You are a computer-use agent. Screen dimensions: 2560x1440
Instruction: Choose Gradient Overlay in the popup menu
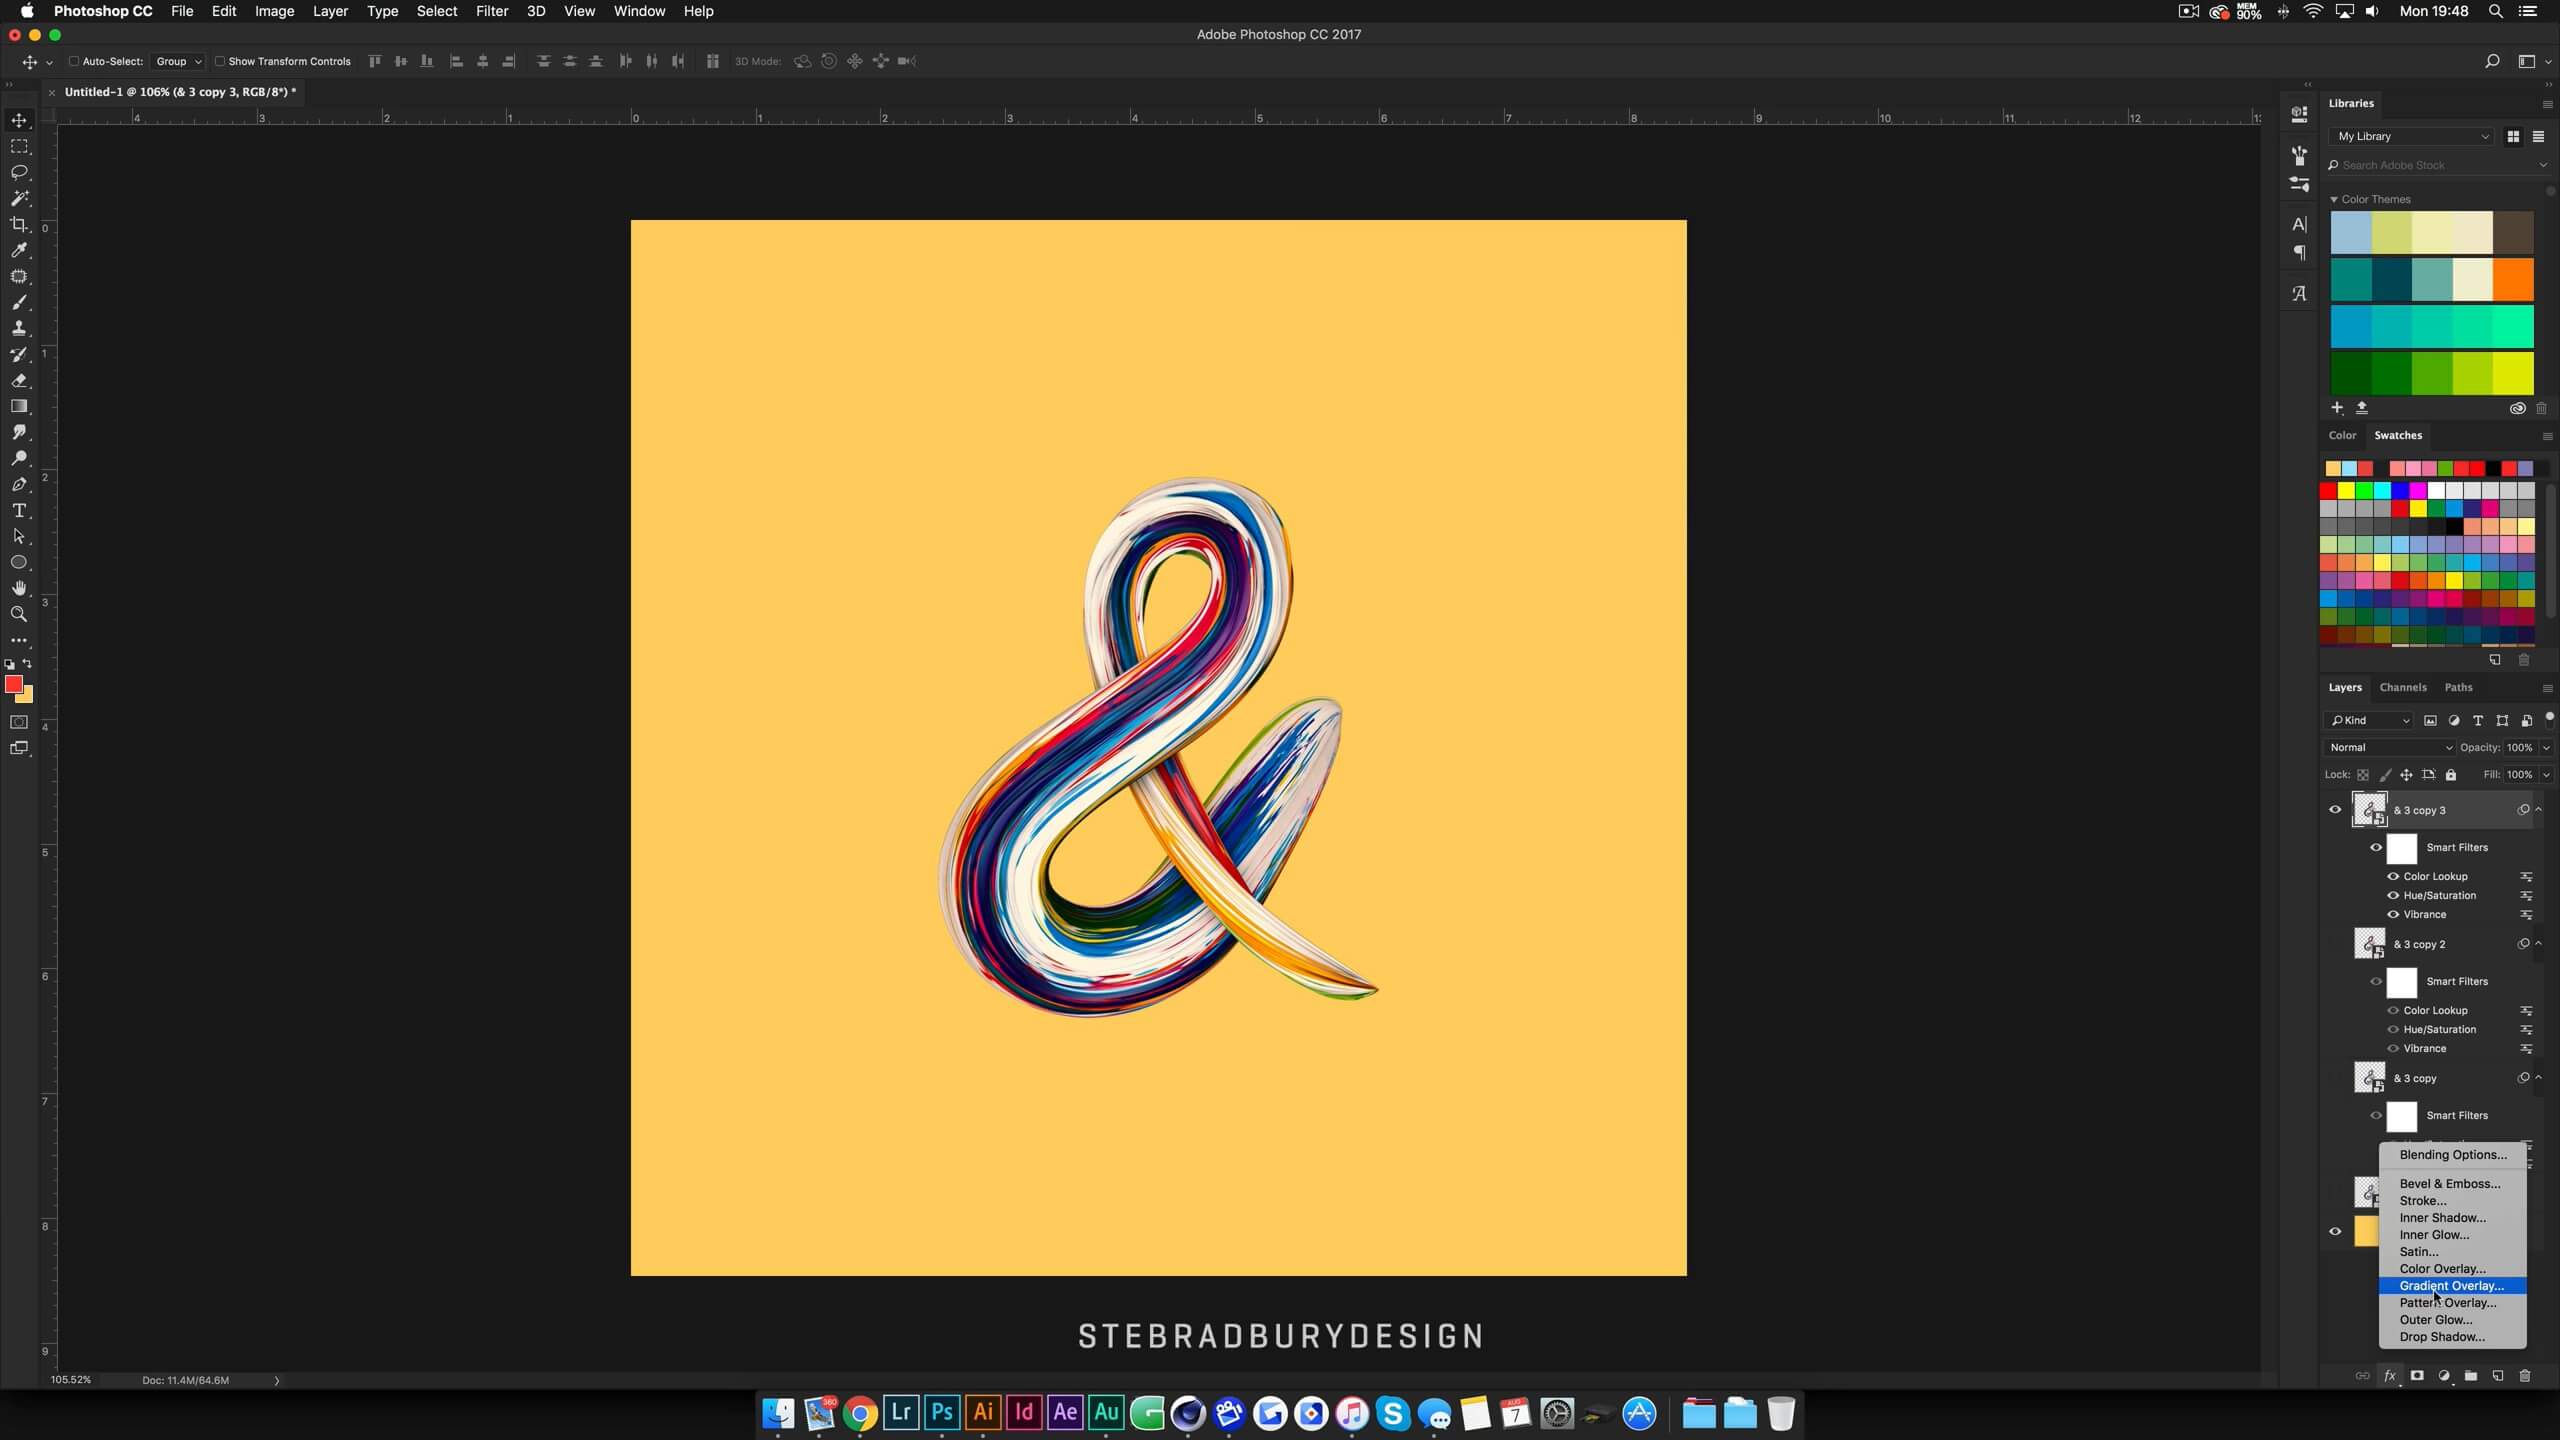coord(2451,1286)
